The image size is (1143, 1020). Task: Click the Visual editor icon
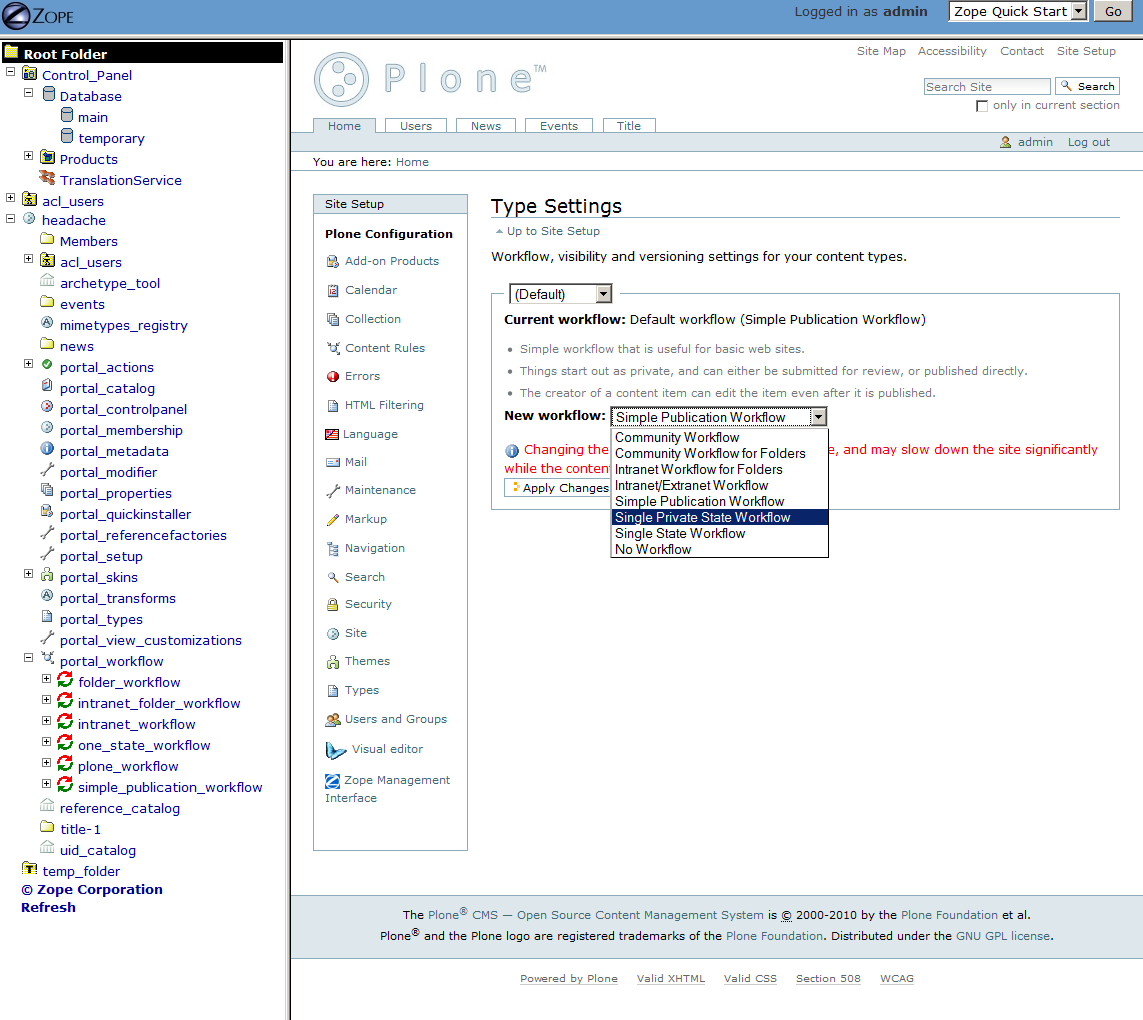click(x=335, y=750)
